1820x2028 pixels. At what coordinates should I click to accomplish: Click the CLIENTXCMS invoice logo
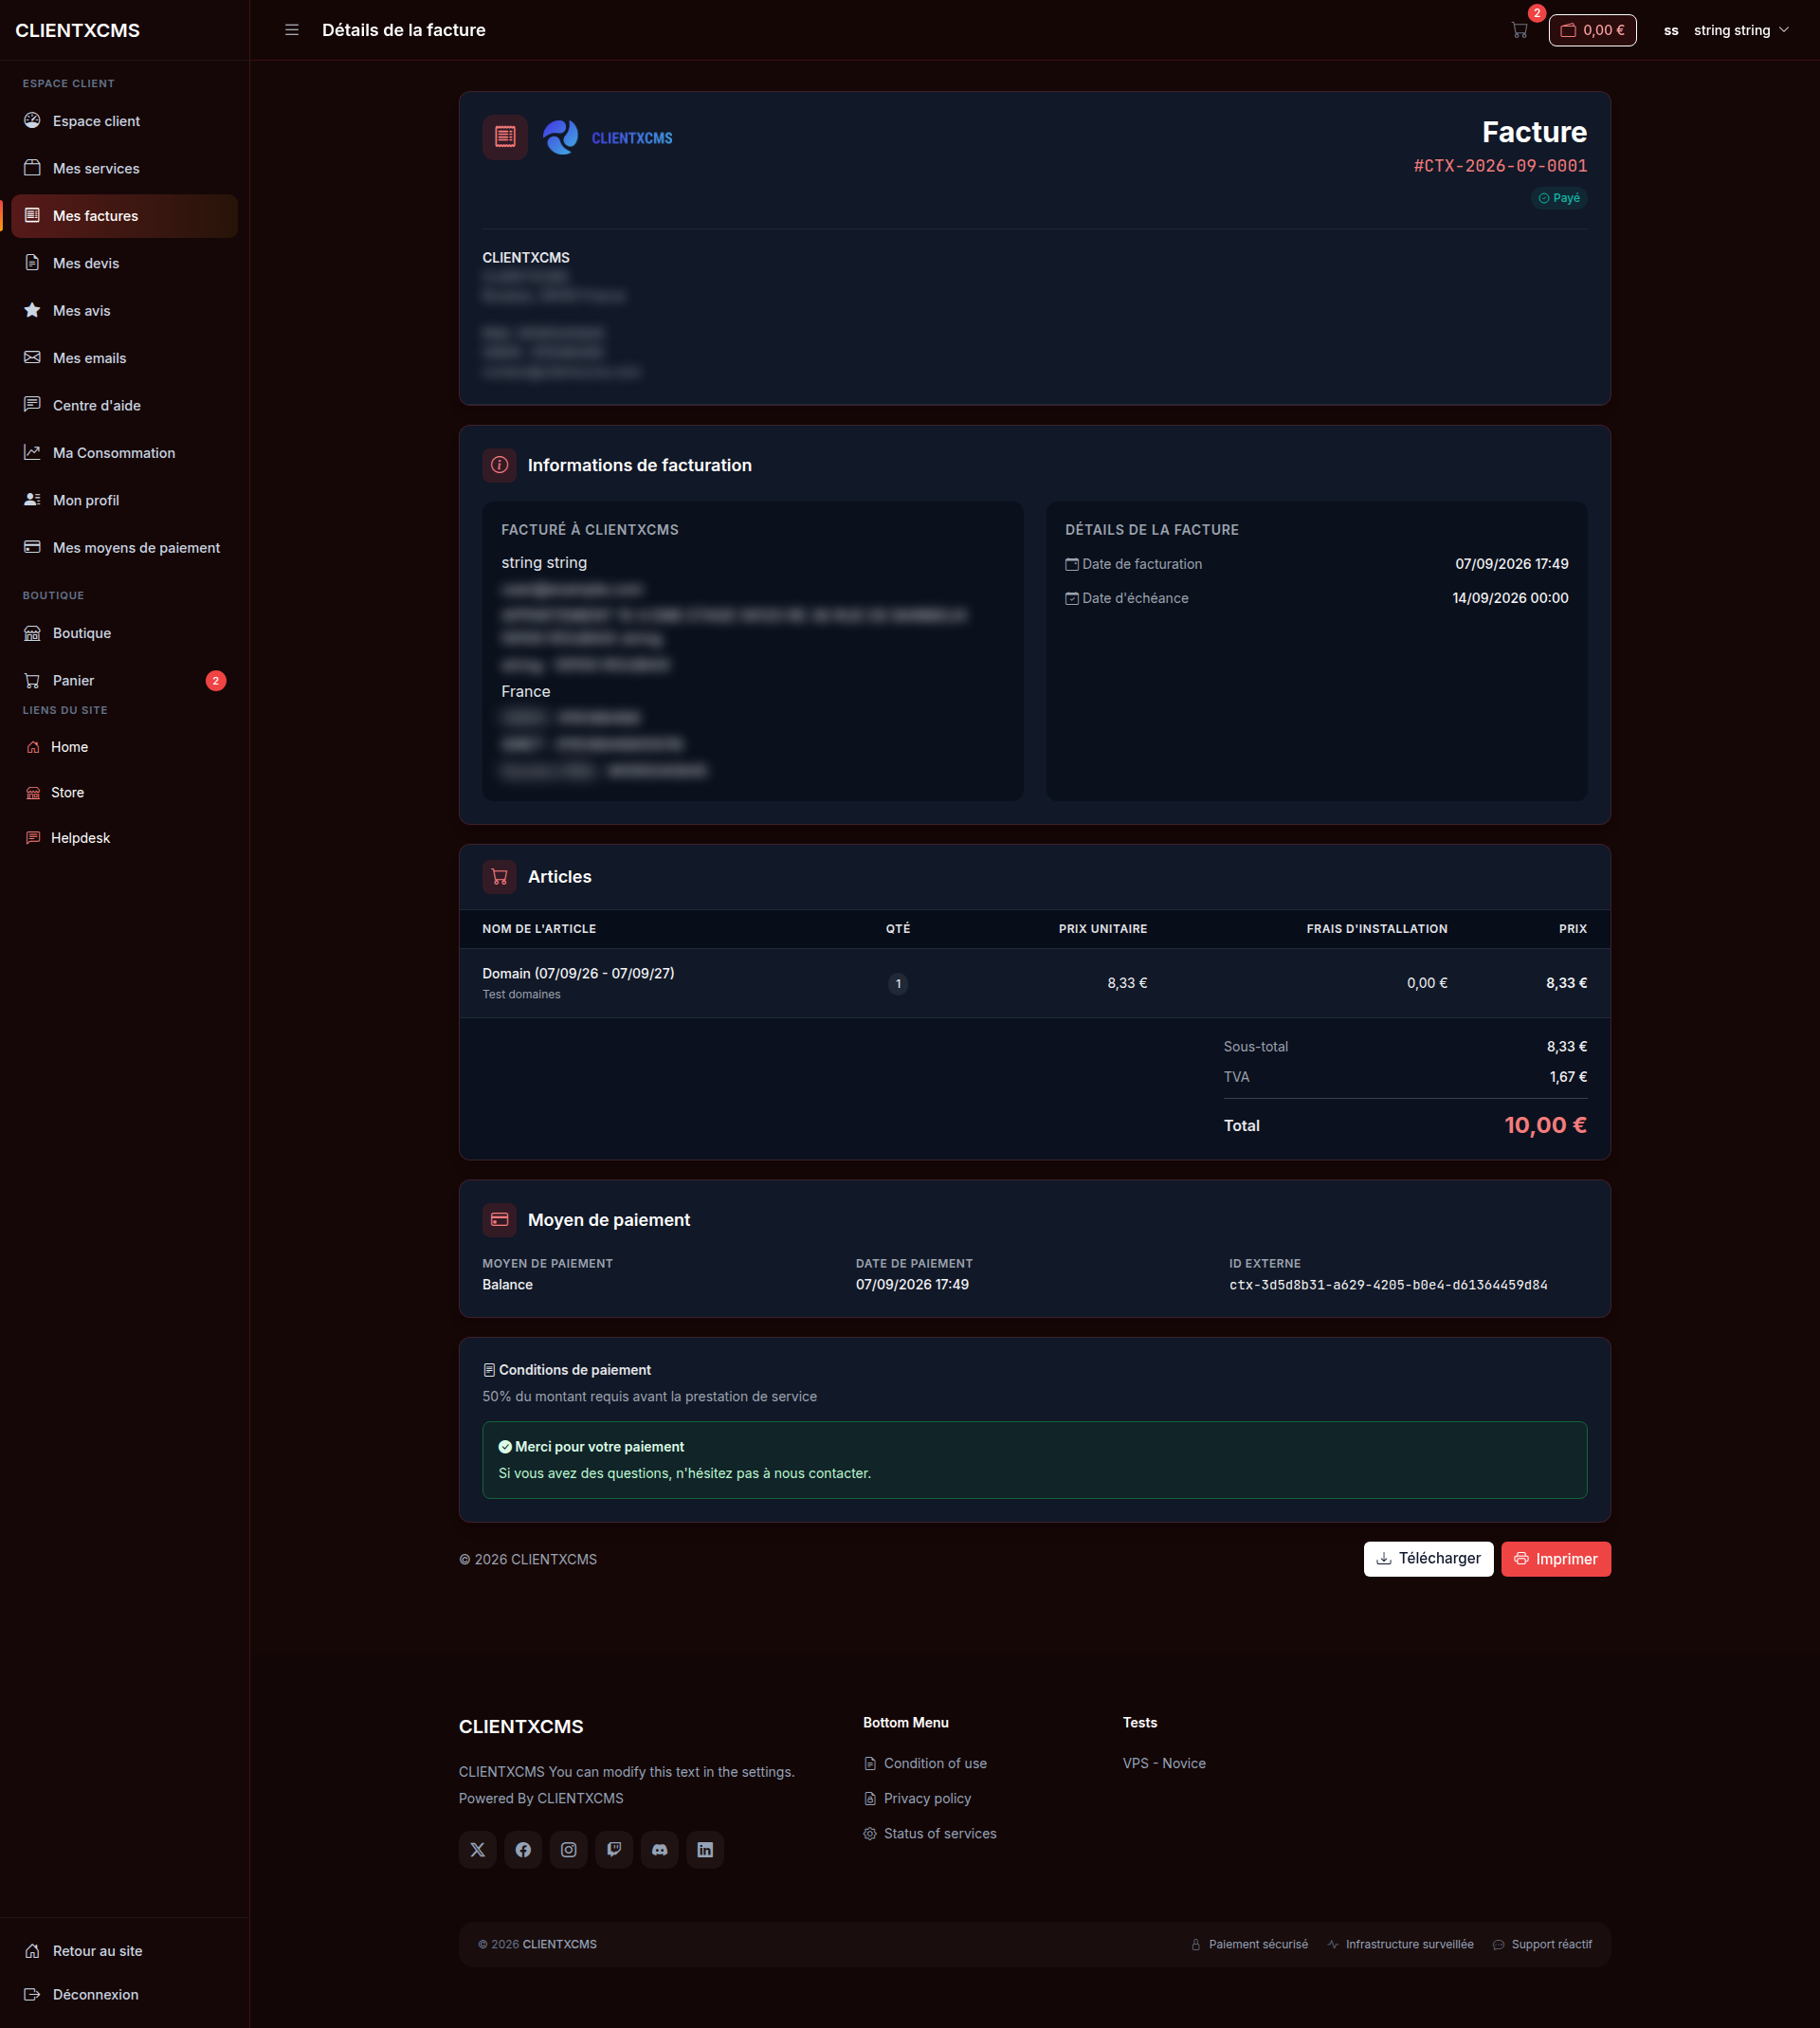pyautogui.click(x=608, y=137)
